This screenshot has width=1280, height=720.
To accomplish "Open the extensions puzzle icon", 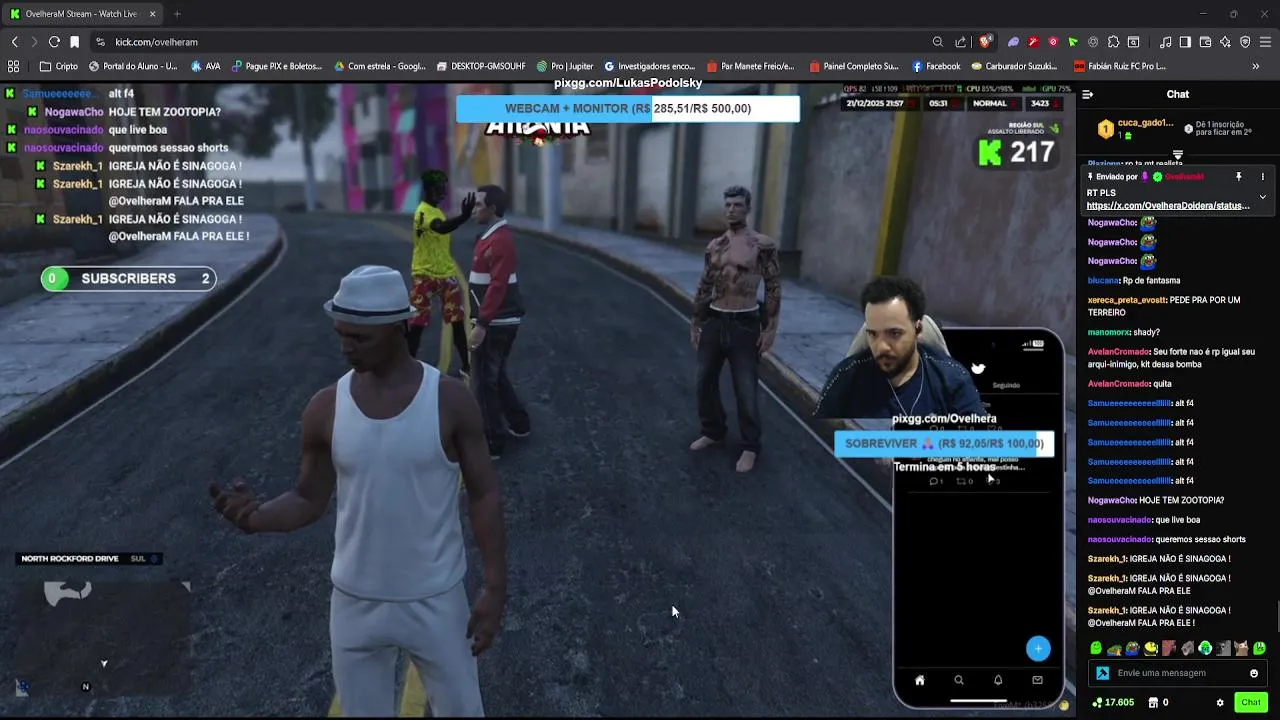I will (1113, 42).
